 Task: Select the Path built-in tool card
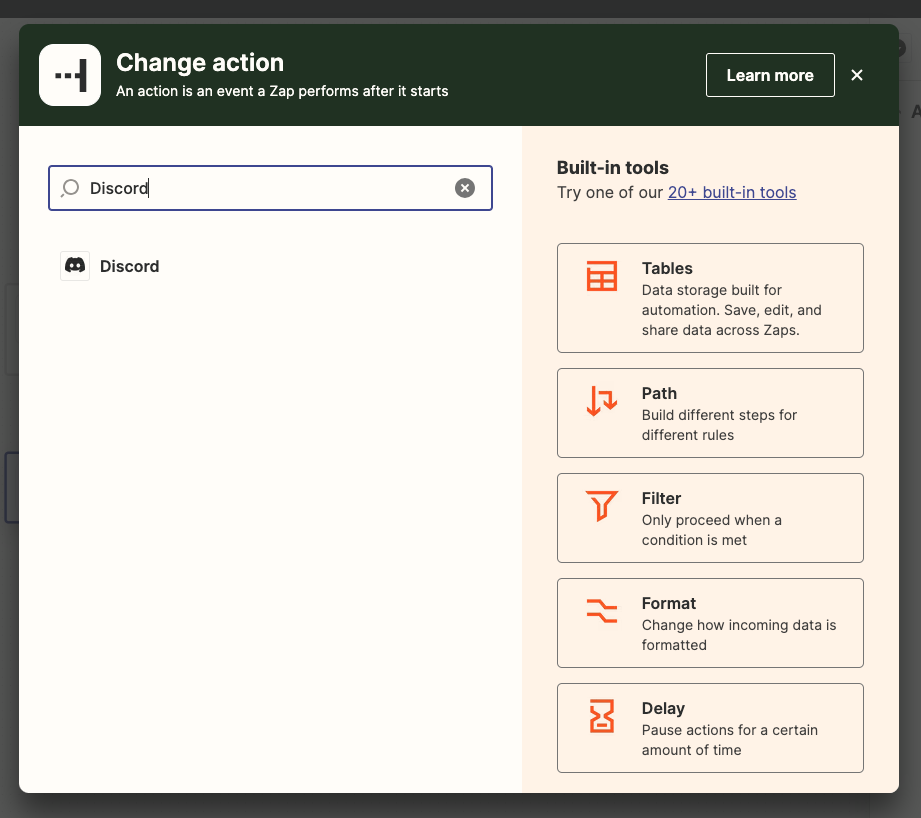tap(710, 413)
